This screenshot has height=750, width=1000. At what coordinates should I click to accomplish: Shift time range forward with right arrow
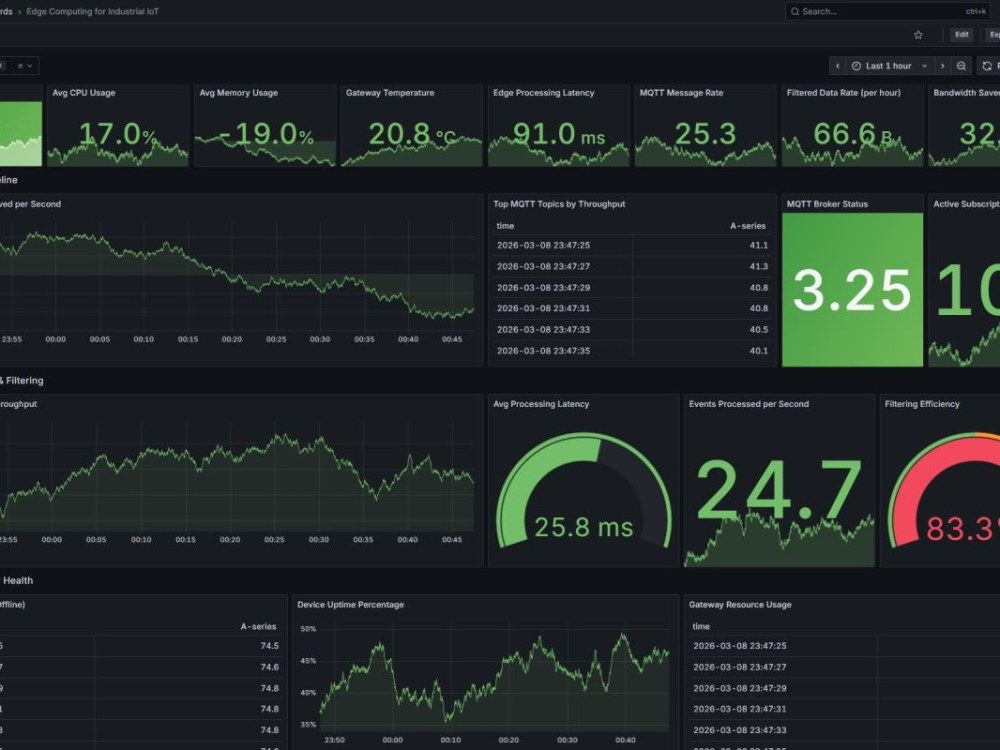pos(942,66)
